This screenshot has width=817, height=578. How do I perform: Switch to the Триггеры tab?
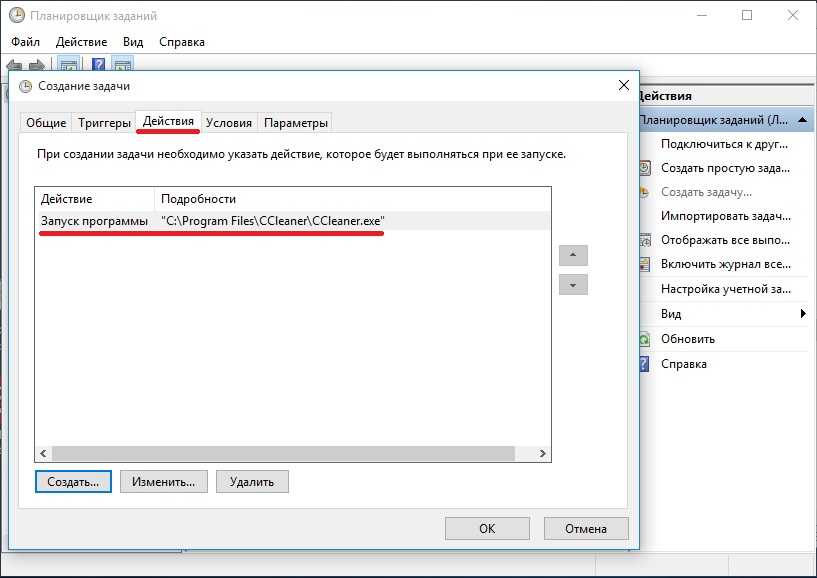104,123
